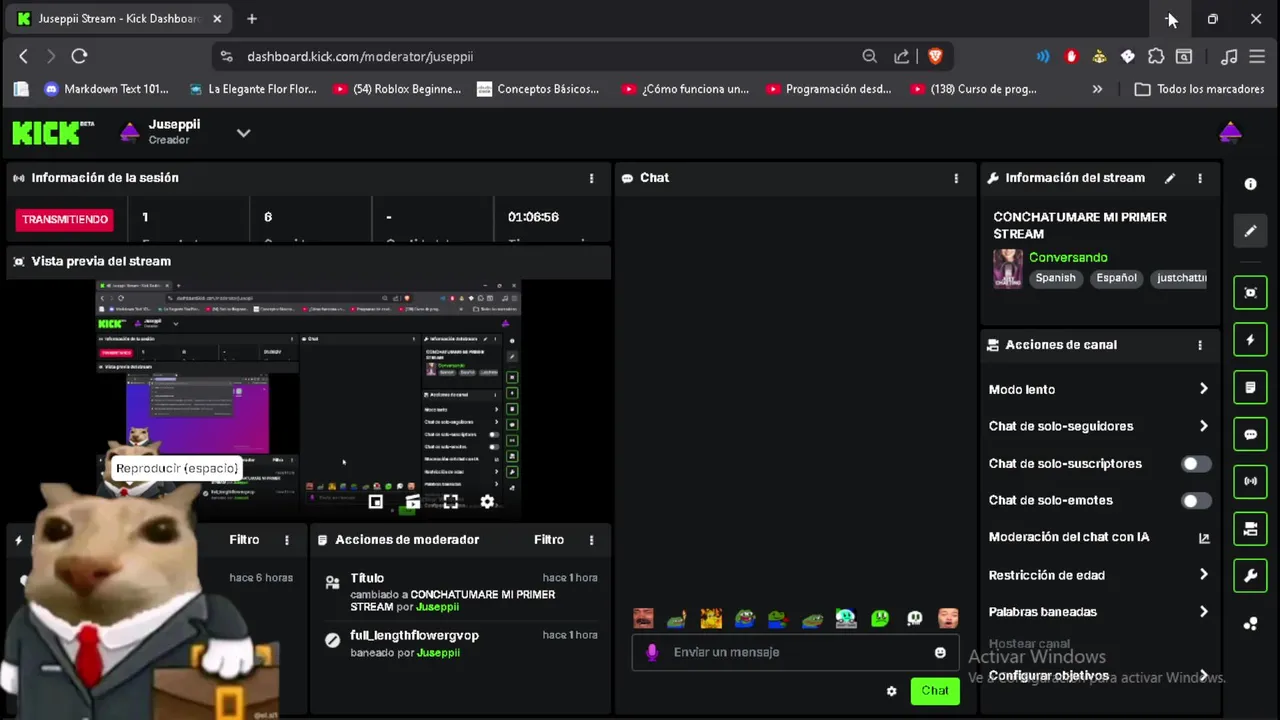
Task: Open Todos los marcadores folder
Action: [x=1199, y=89]
